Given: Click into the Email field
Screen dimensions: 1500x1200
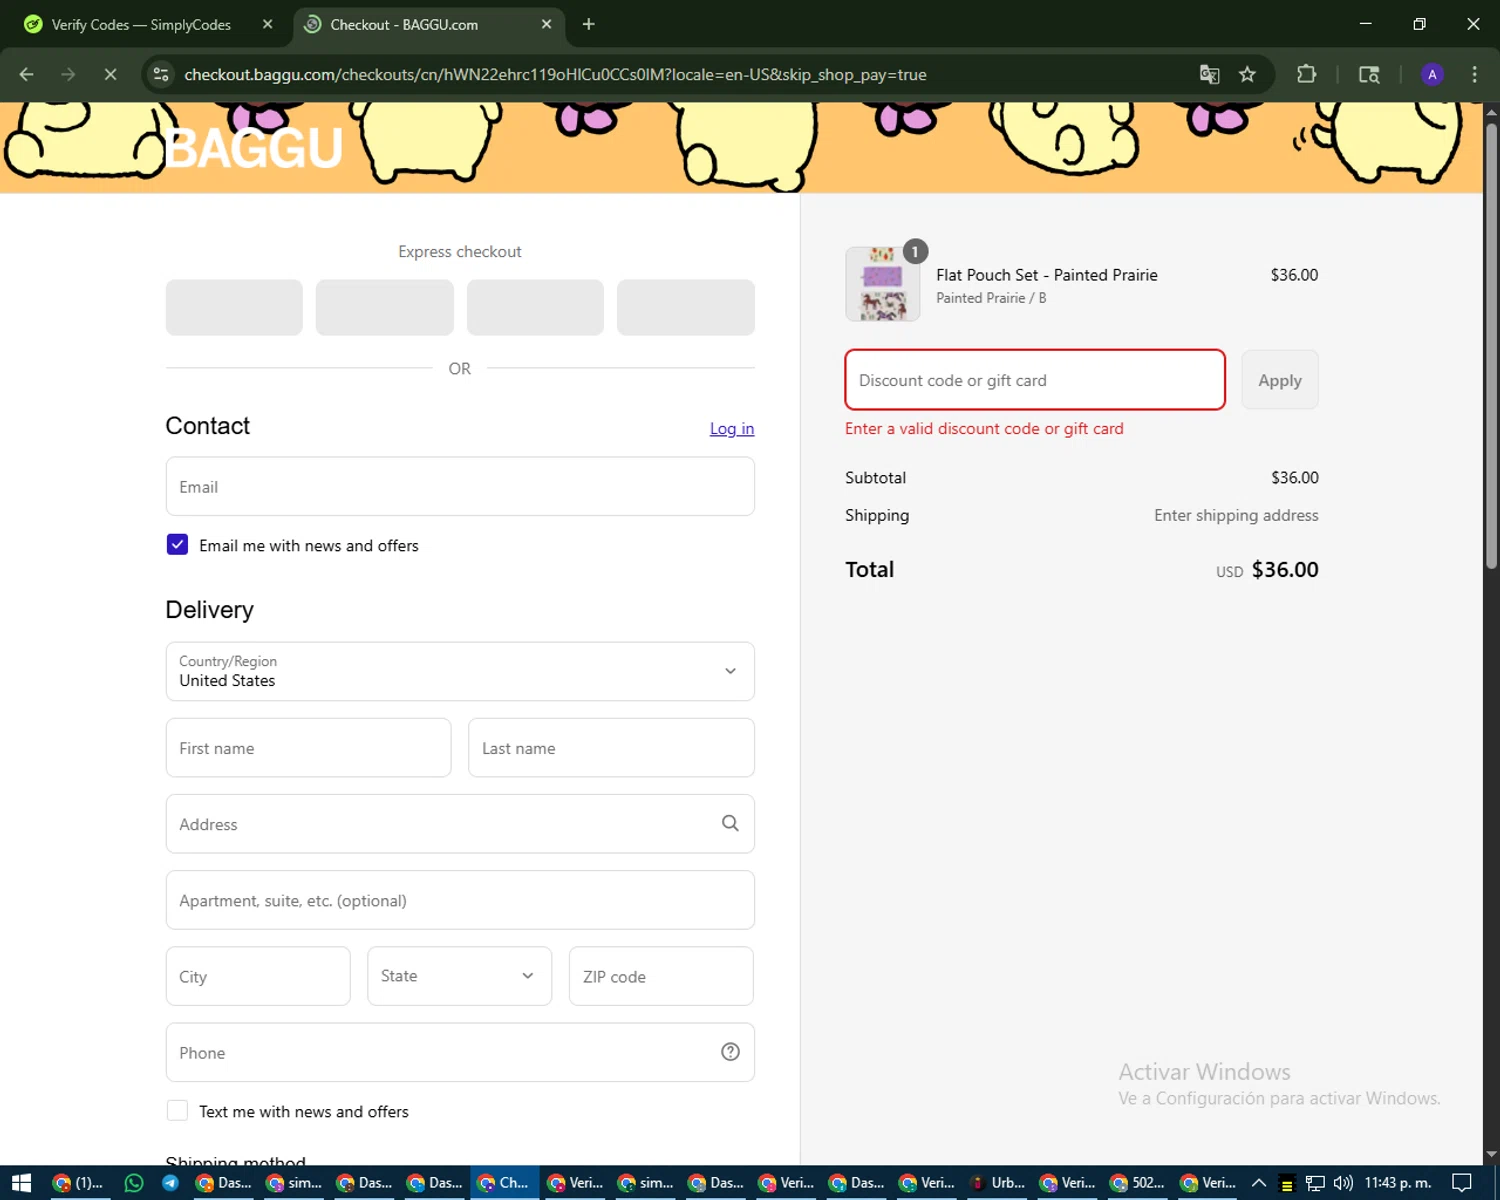Looking at the screenshot, I should click(460, 486).
